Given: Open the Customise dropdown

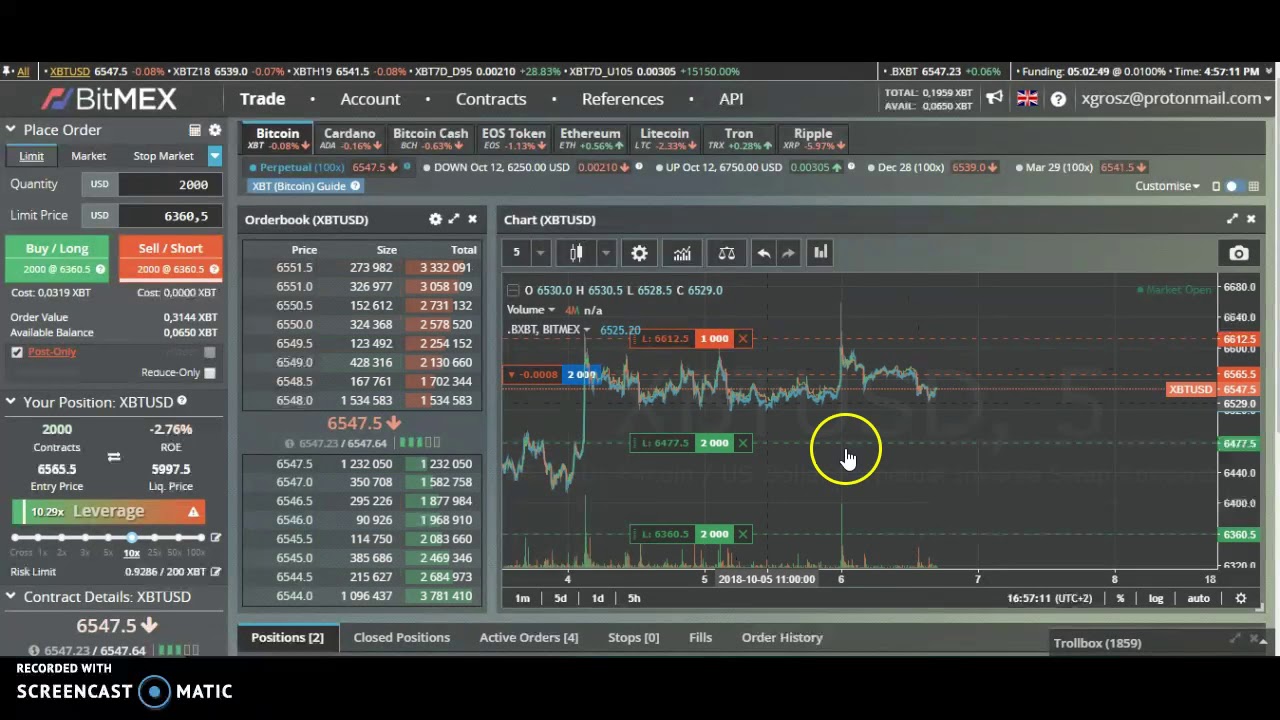Looking at the screenshot, I should 1167,186.
